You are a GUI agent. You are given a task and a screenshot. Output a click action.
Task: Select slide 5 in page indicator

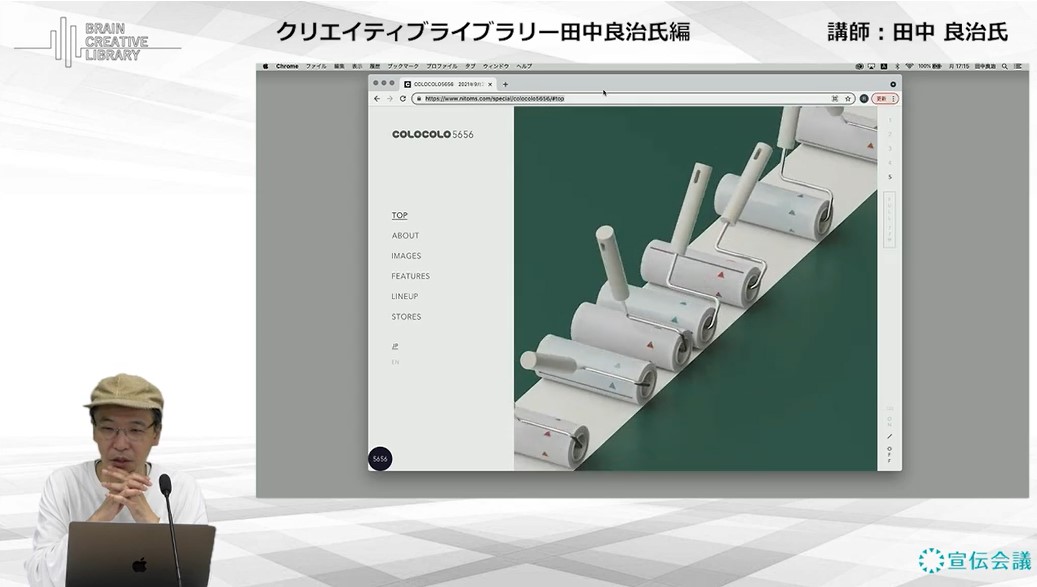tap(890, 177)
